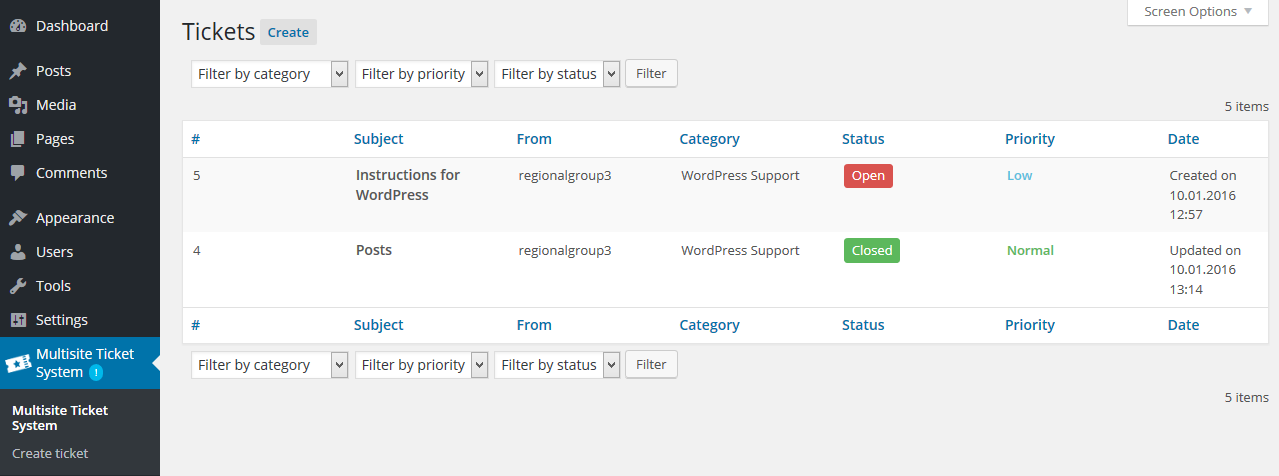
Task: Click the green Closed status badge
Action: (872, 251)
